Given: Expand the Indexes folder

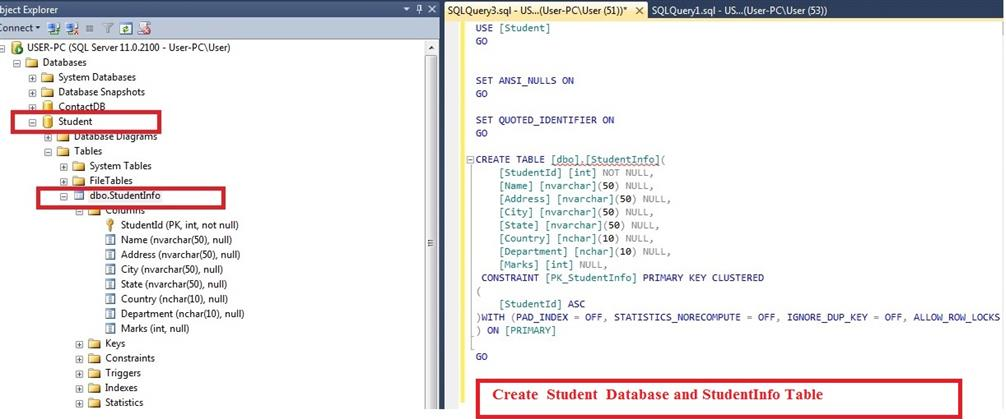Looking at the screenshot, I should [x=80, y=388].
